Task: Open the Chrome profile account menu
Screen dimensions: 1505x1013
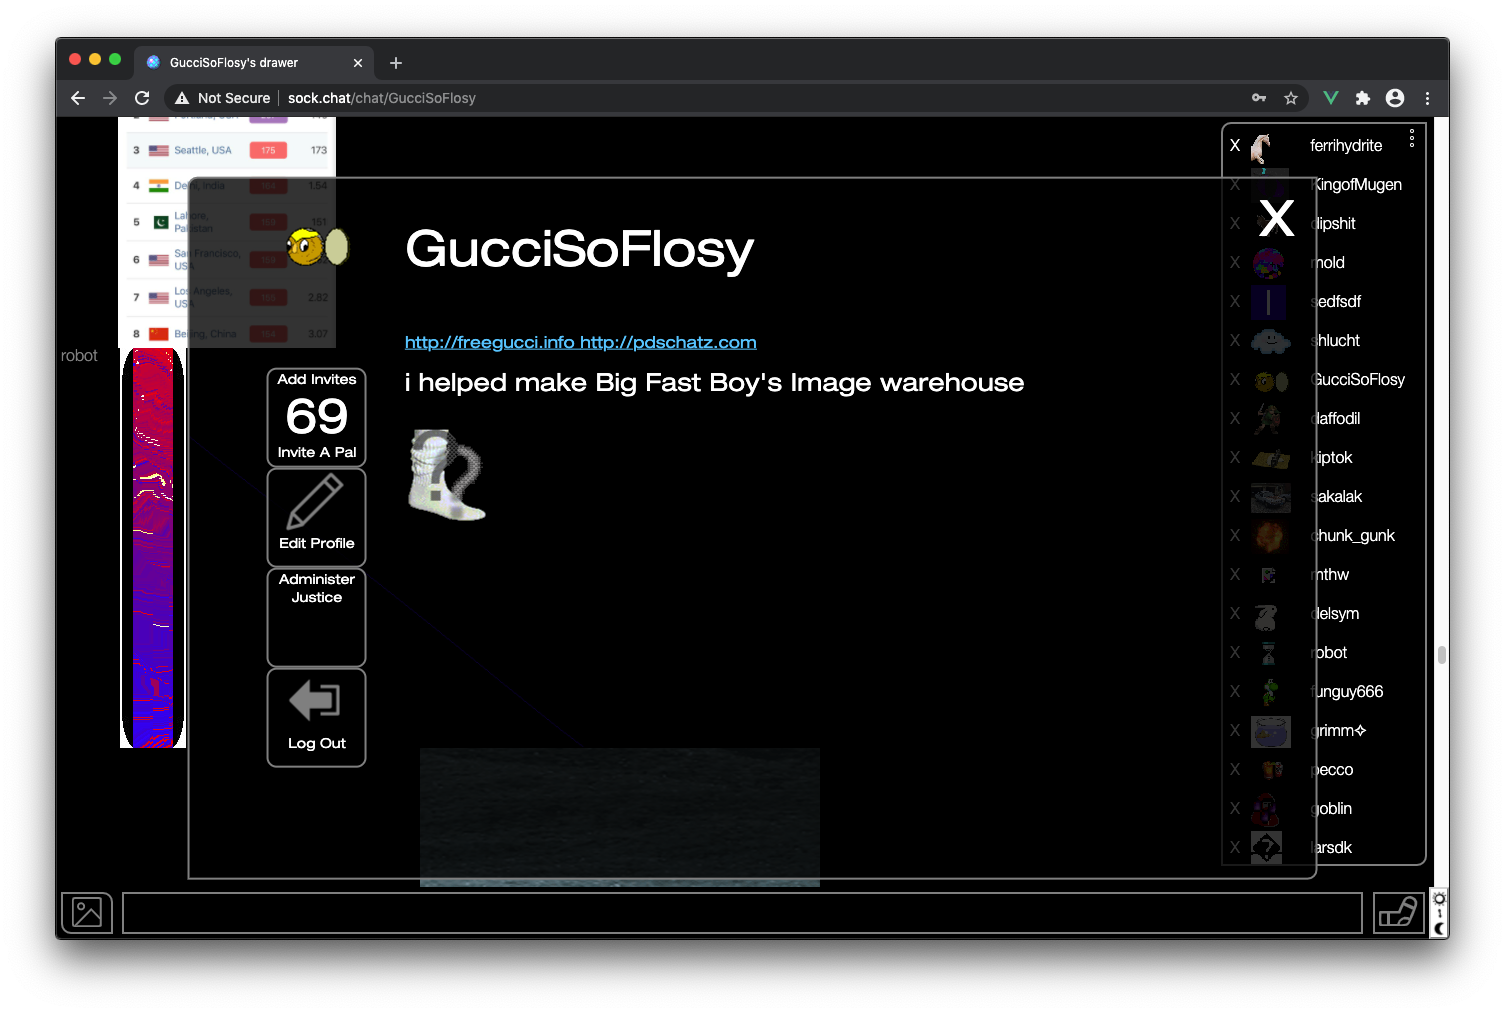Action: point(1394,98)
